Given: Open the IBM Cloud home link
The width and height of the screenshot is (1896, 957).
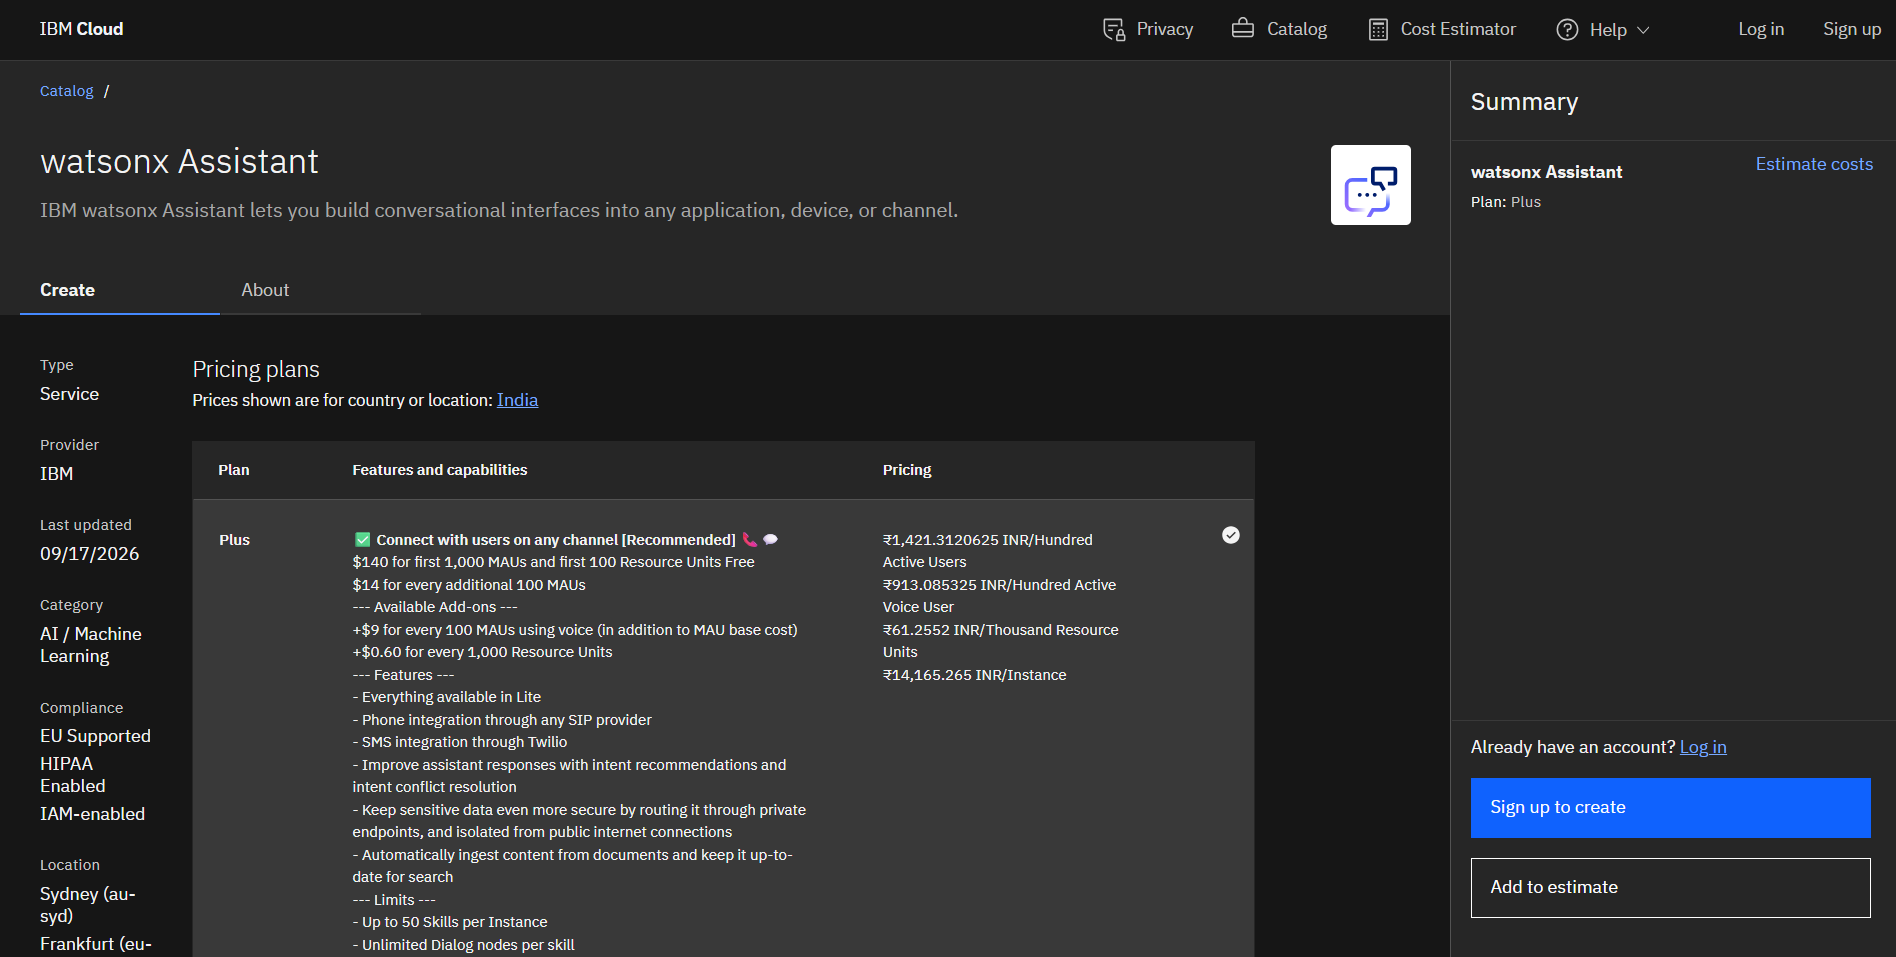Looking at the screenshot, I should tap(81, 29).
